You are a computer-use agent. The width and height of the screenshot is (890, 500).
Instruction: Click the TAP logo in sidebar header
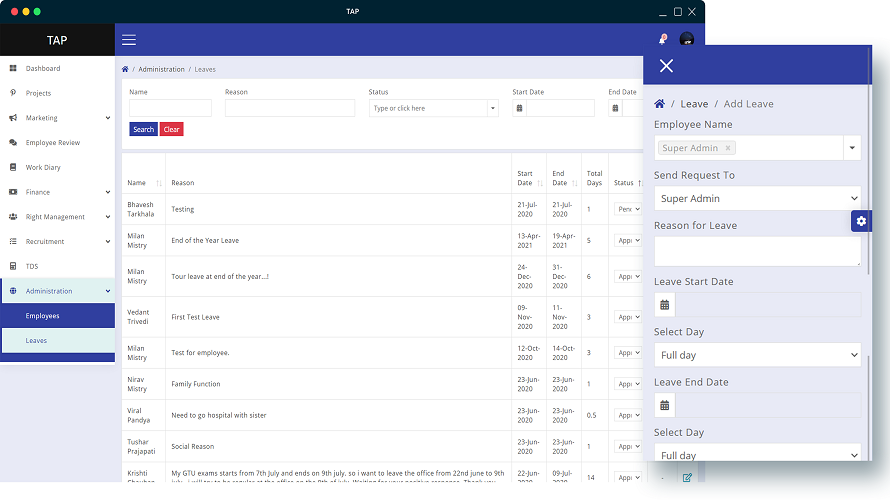[57, 40]
